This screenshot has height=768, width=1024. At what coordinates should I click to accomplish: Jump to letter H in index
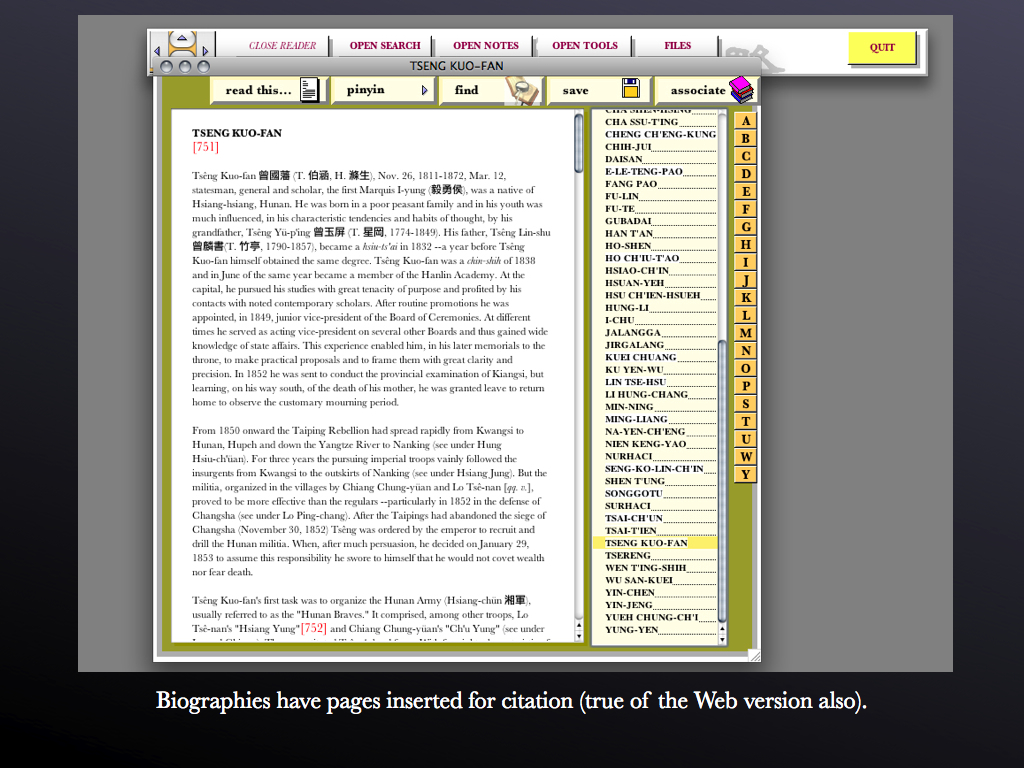click(x=745, y=244)
